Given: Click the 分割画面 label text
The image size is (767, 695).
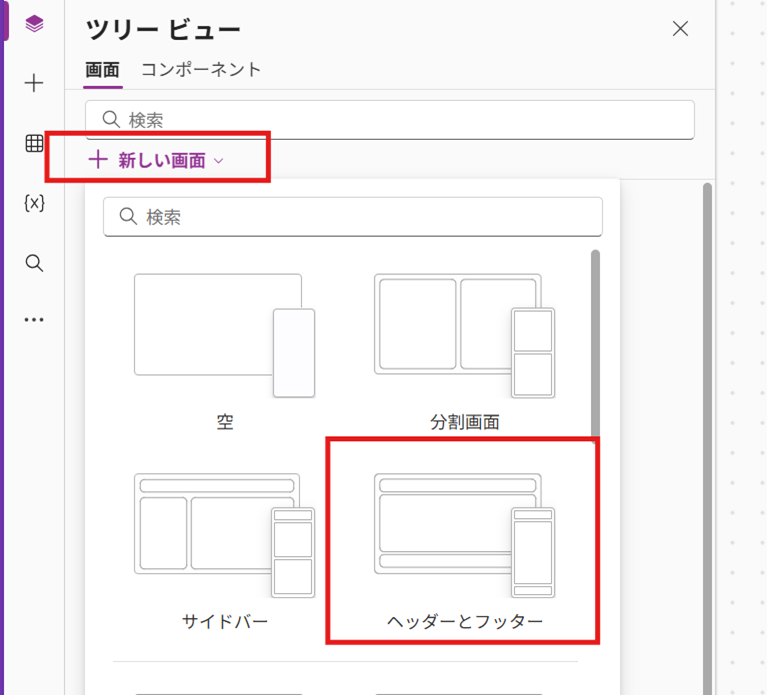Looking at the screenshot, I should 465,422.
